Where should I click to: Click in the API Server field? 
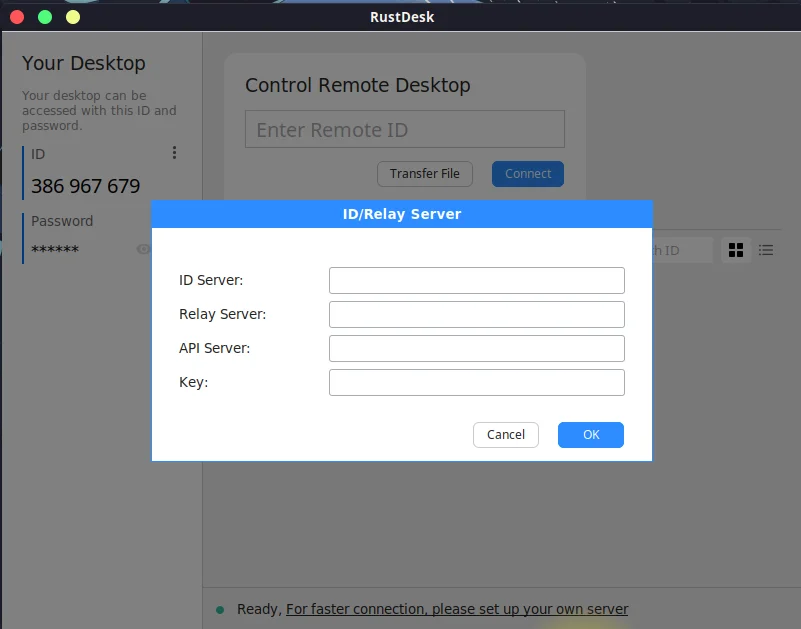pyautogui.click(x=477, y=348)
